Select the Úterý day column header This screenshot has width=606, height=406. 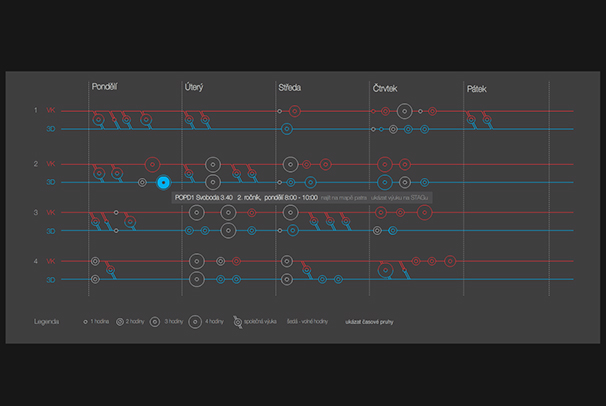[x=195, y=88]
